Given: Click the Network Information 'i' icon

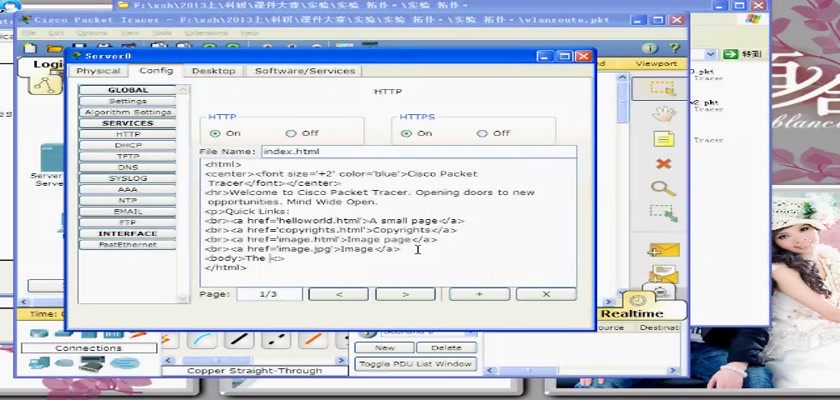Looking at the screenshot, I should click(649, 48).
